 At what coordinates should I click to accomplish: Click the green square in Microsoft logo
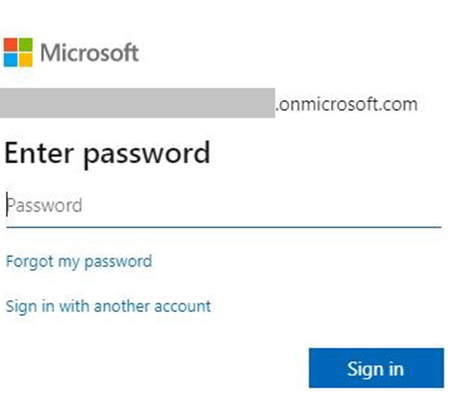[x=26, y=45]
